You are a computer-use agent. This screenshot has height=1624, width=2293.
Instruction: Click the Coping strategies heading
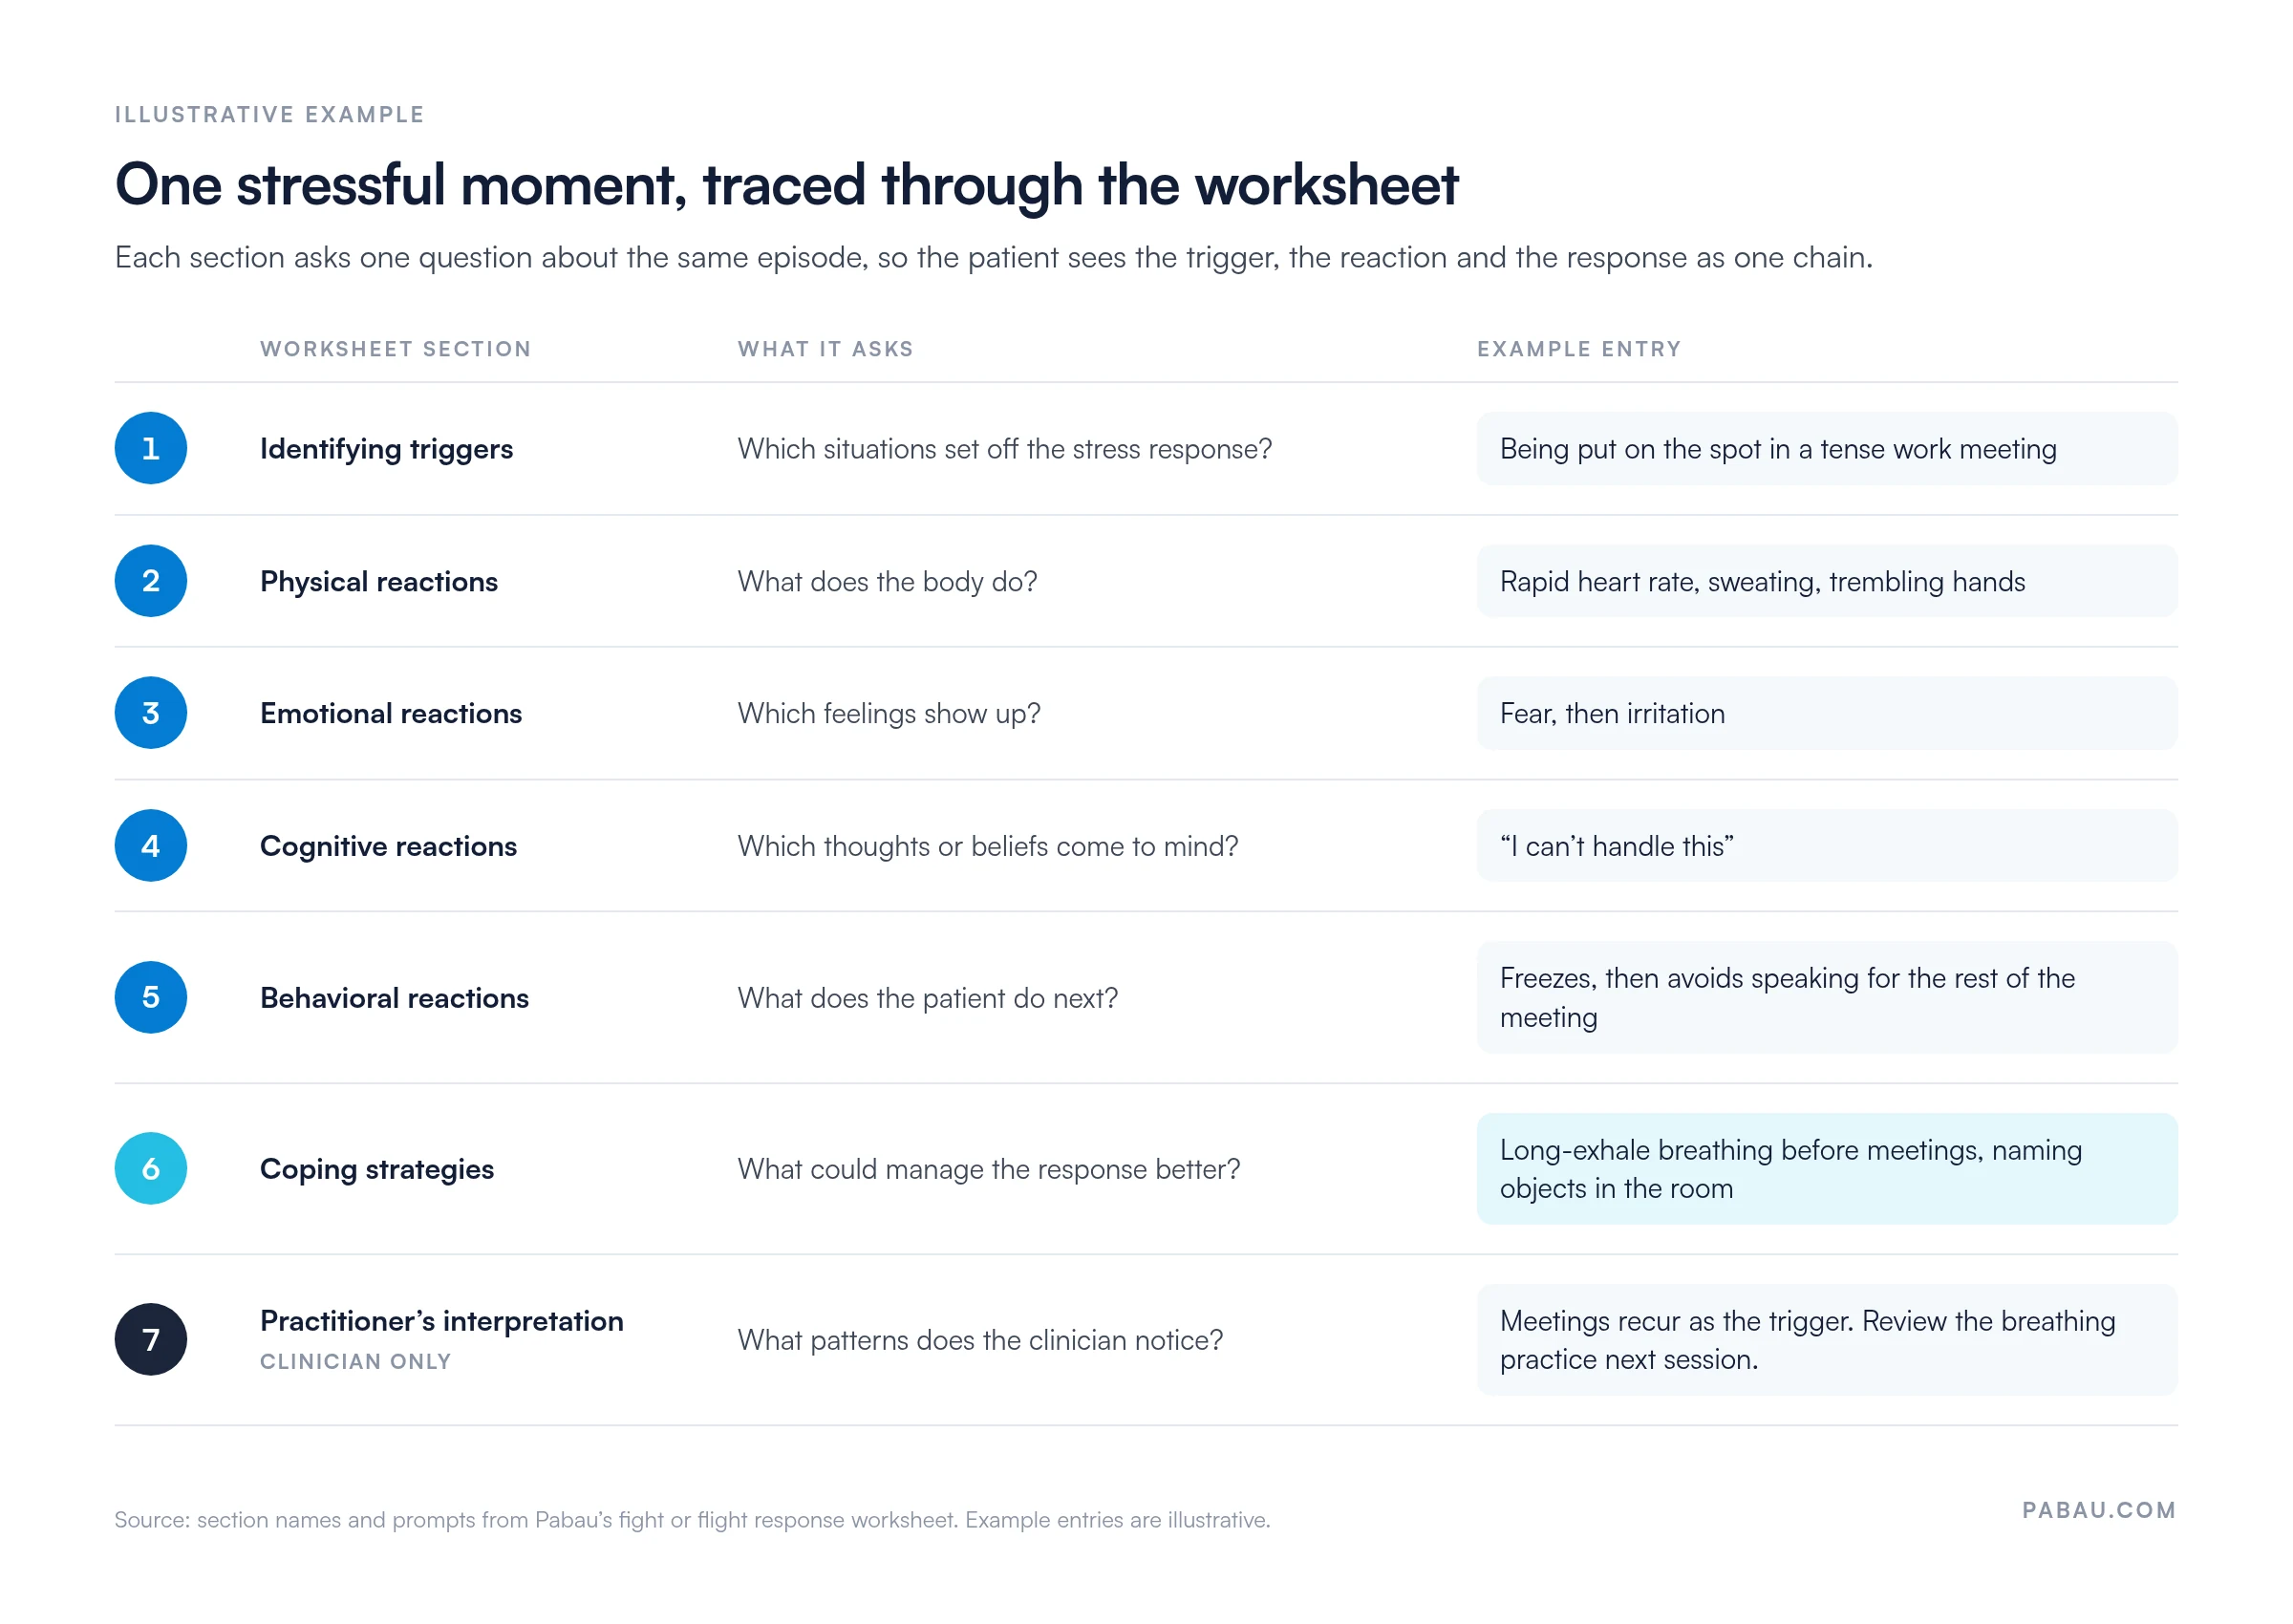pos(377,1169)
